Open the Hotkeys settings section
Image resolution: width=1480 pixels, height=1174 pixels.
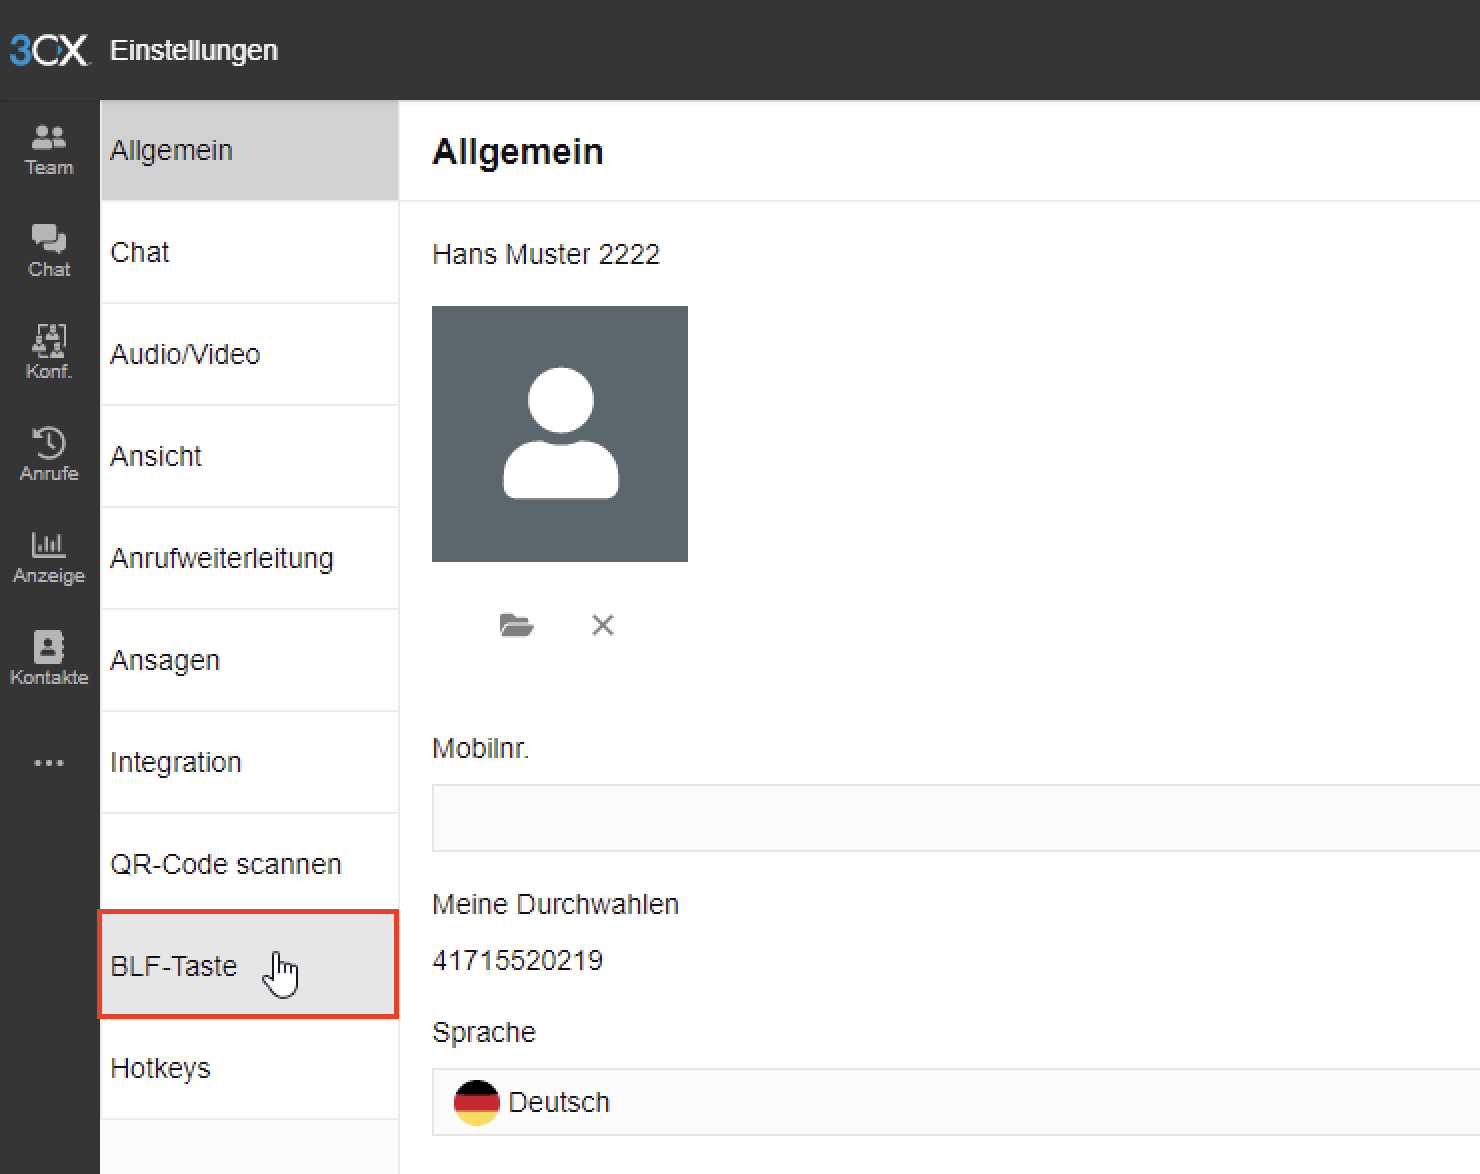coord(249,1069)
